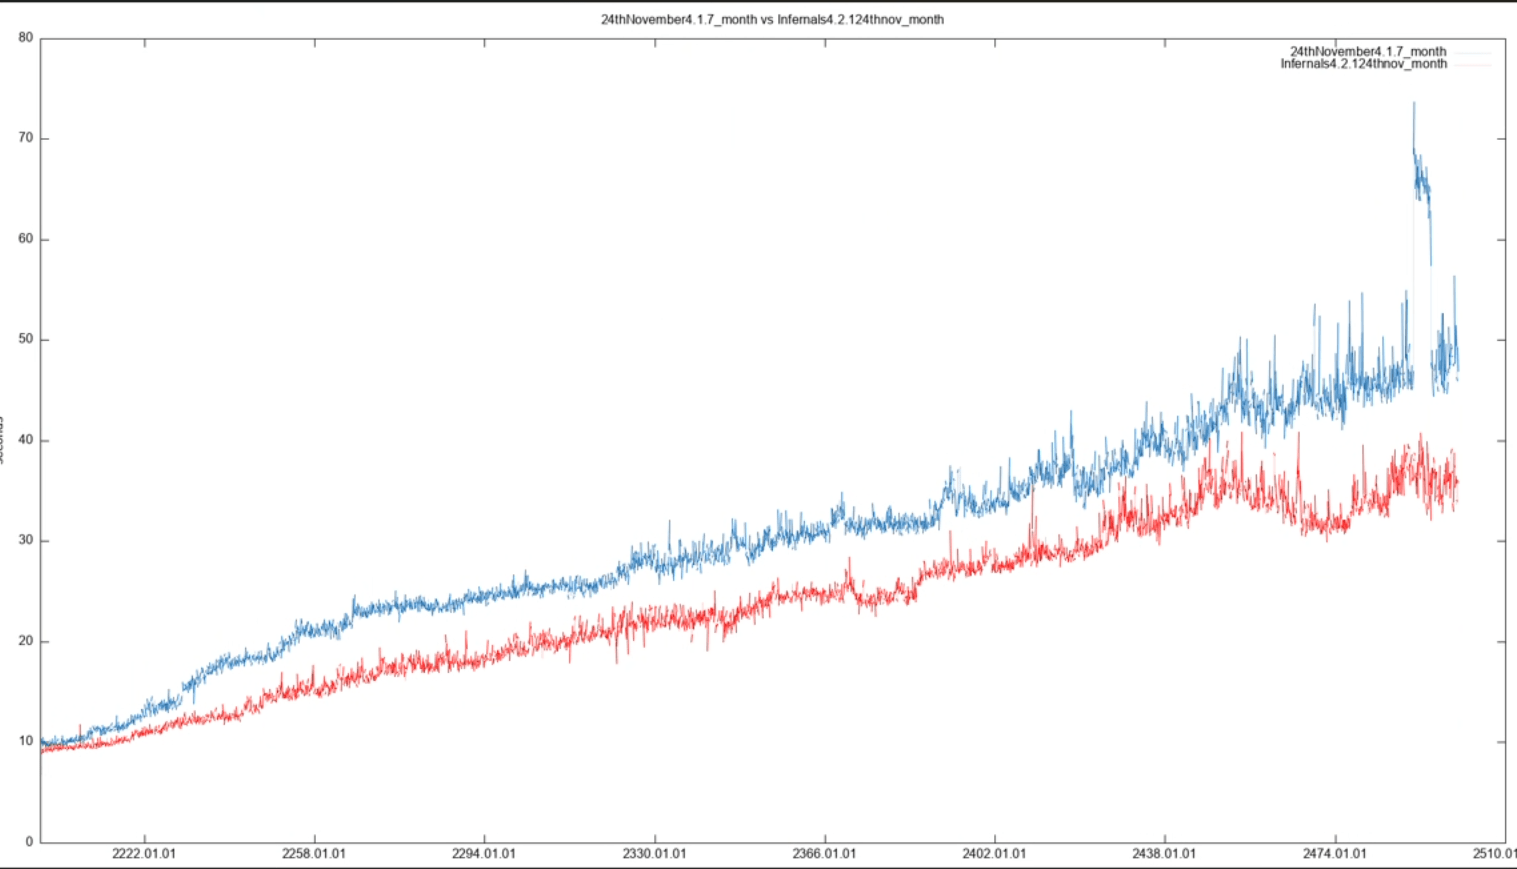The height and width of the screenshot is (869, 1517).
Task: Click the red legend line sample
Action: click(x=1471, y=65)
